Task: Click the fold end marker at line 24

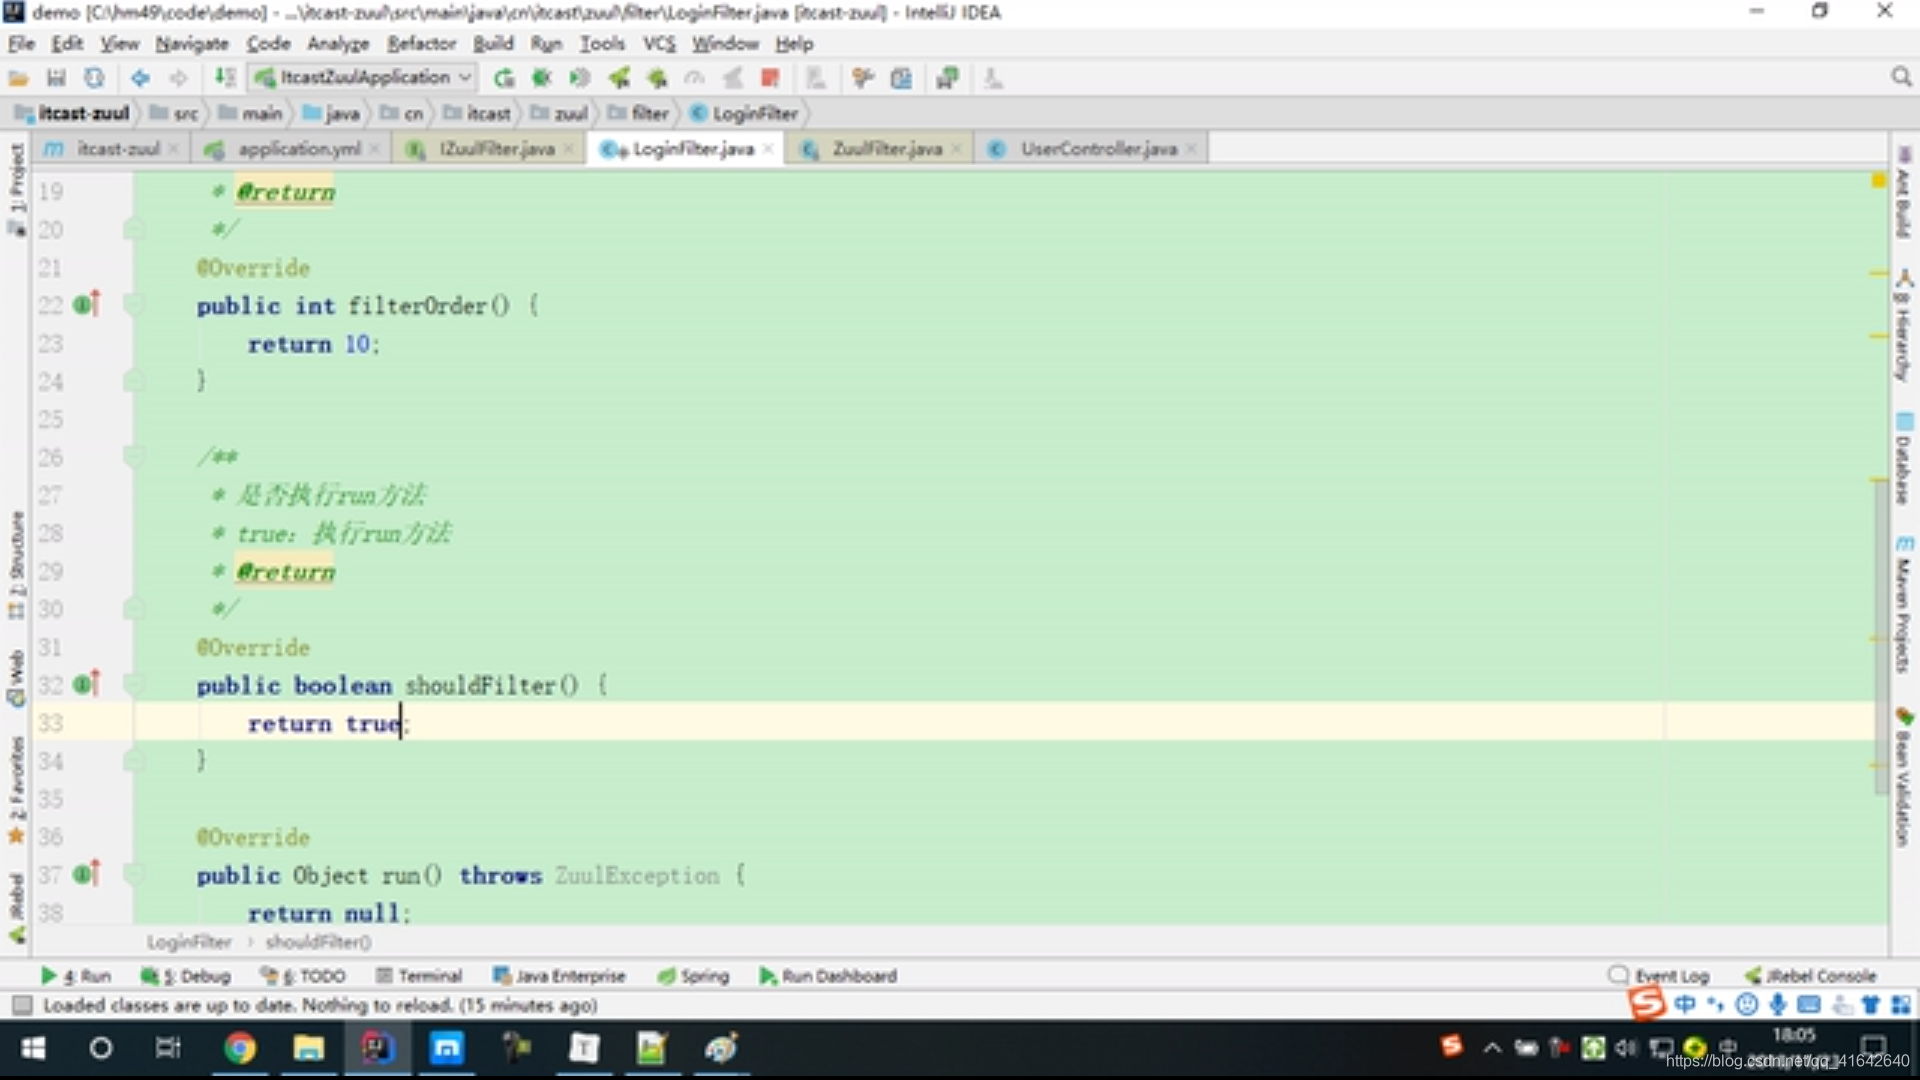Action: tap(133, 381)
